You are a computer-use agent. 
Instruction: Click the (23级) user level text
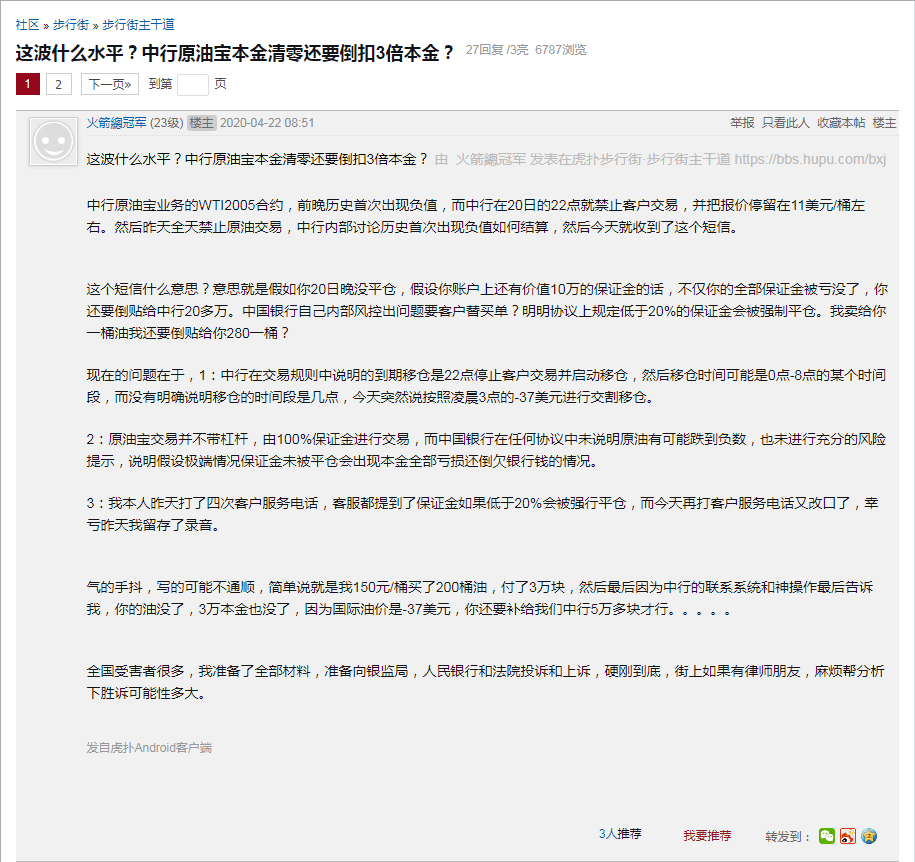[166, 123]
